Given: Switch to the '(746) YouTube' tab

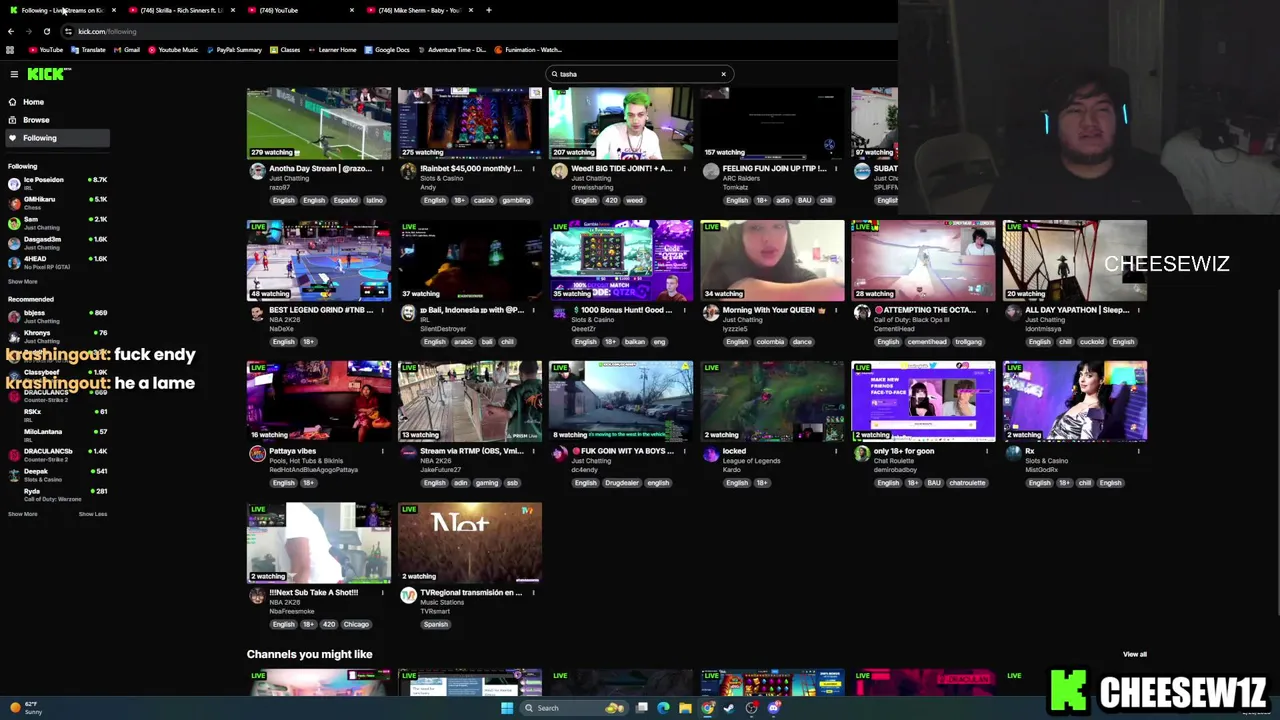Looking at the screenshot, I should [x=300, y=10].
